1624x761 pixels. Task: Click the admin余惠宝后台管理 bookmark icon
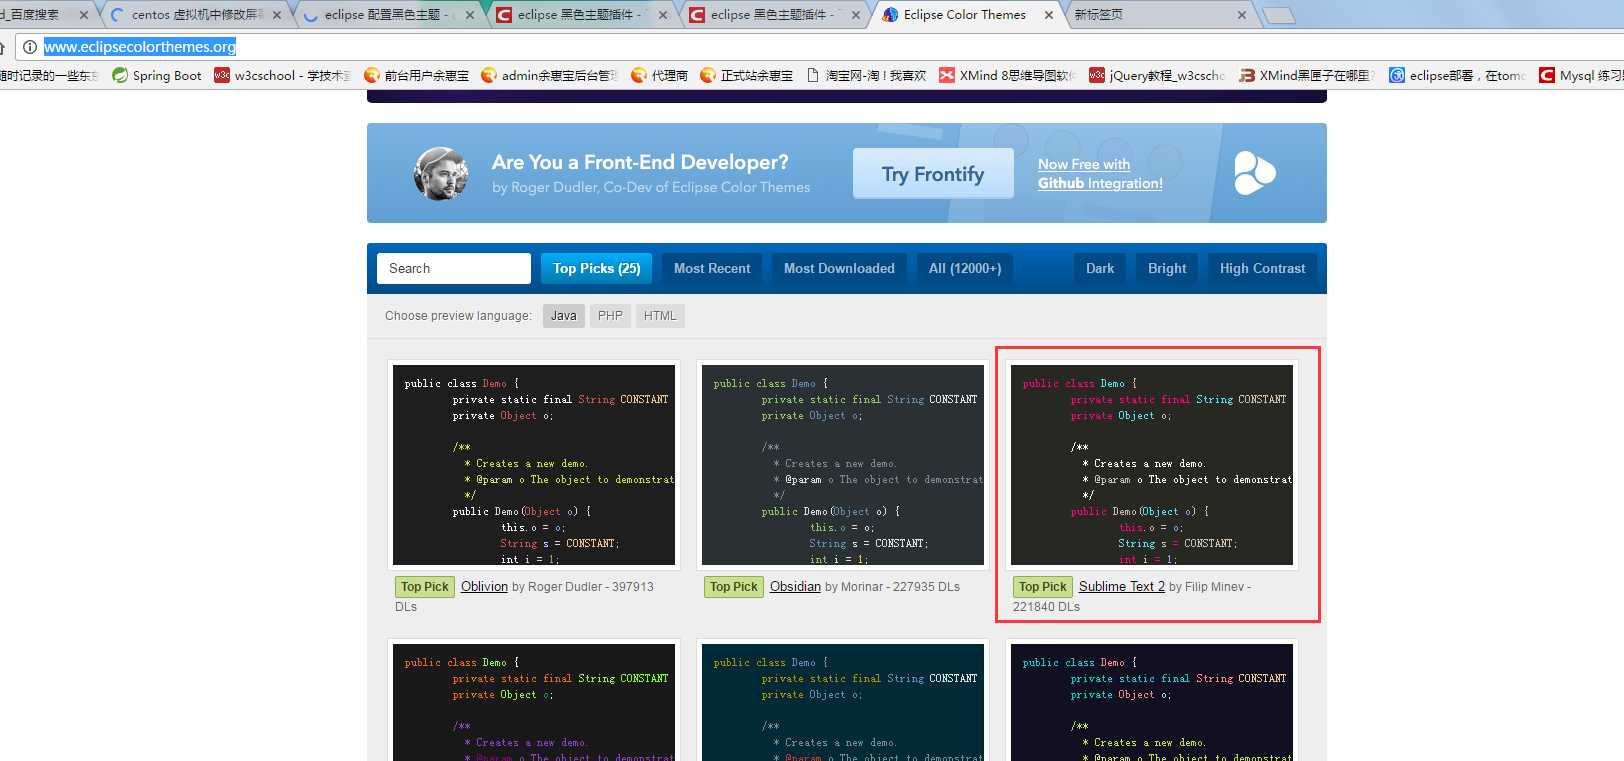[x=489, y=75]
